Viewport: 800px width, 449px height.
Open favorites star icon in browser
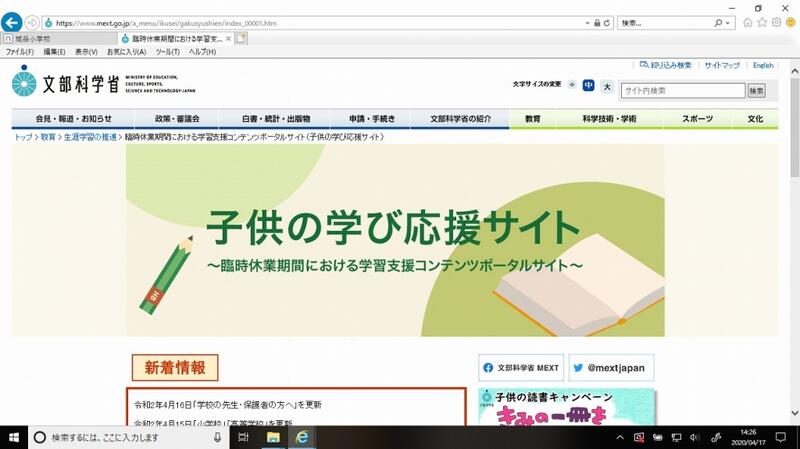click(x=762, y=22)
